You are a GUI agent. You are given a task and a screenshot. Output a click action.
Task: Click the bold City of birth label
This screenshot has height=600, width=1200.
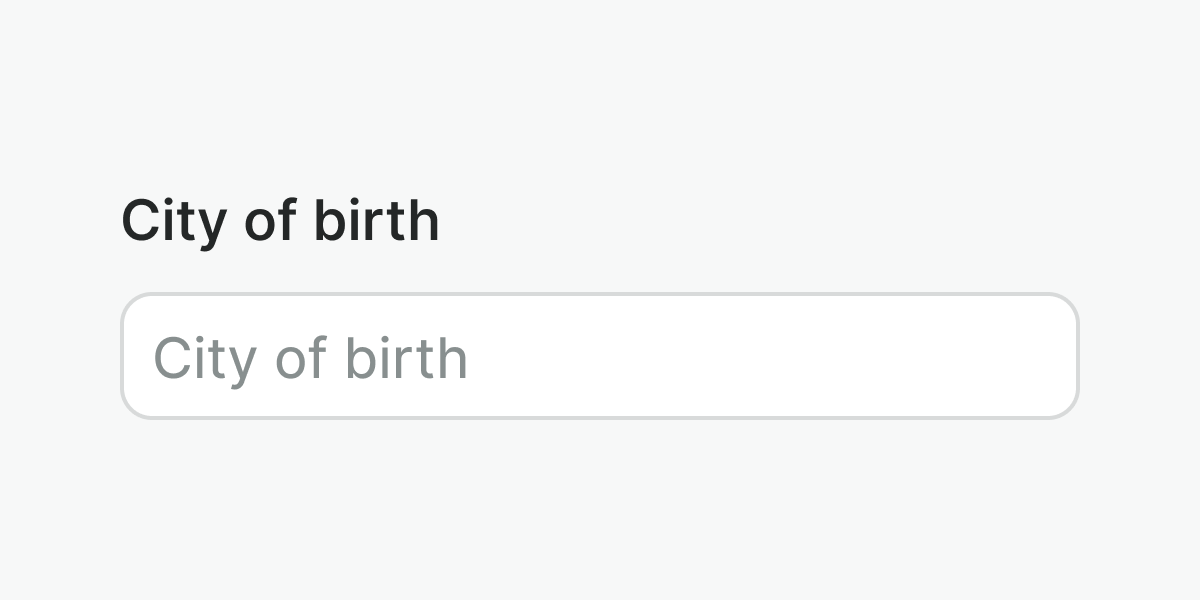pos(280,221)
